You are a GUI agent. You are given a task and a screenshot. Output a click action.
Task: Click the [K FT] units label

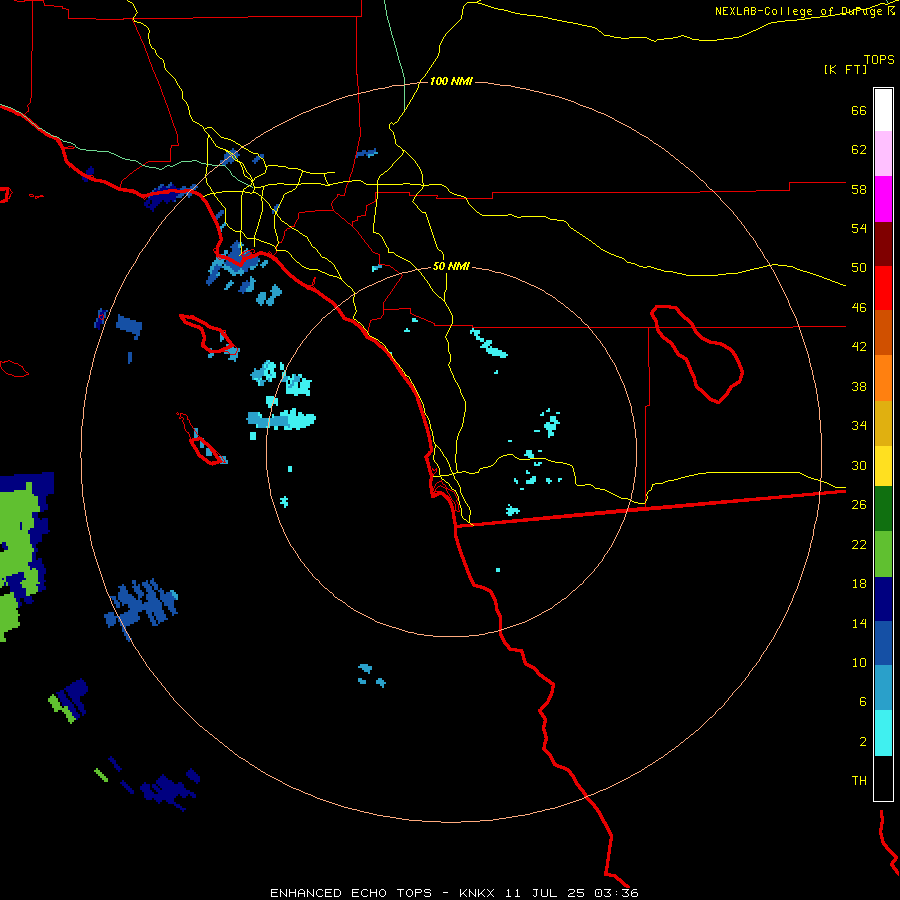coord(845,69)
